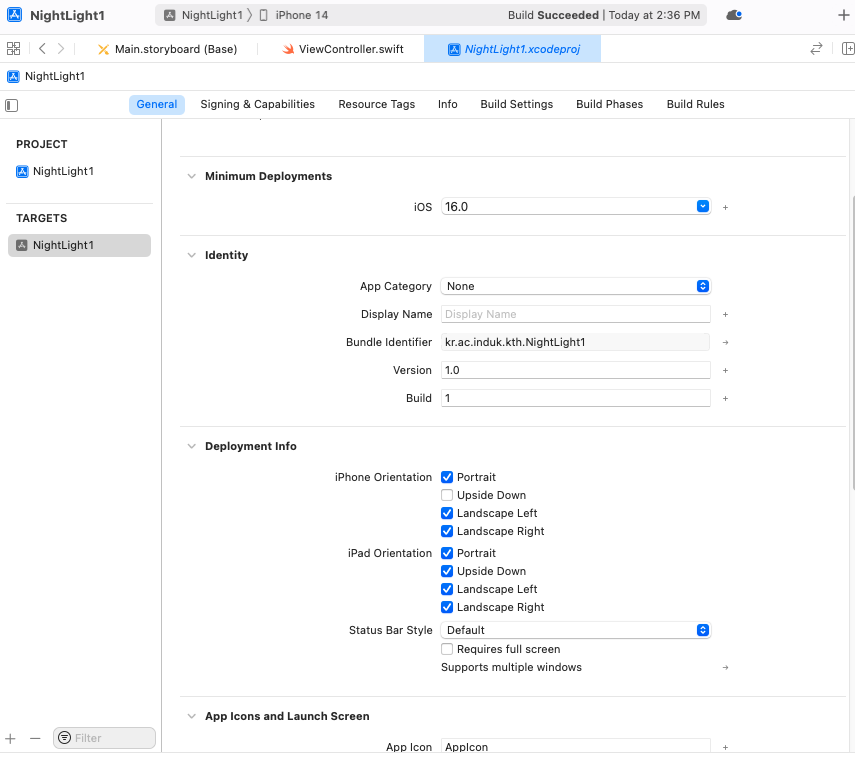Click the targets Filter field
Screen dimensions: 855x758
104,738
